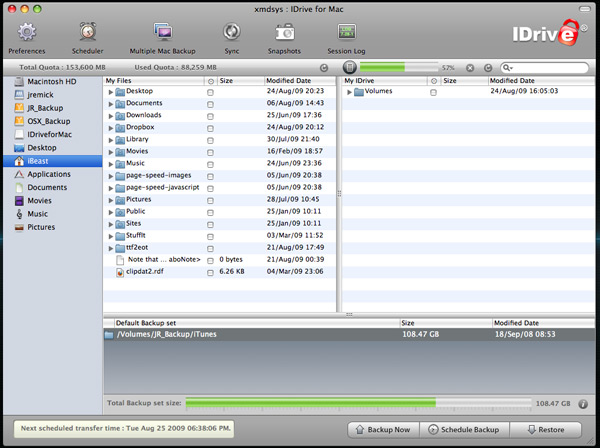Click the Total Backup set size bar
The height and width of the screenshot is (448, 600).
(359, 403)
